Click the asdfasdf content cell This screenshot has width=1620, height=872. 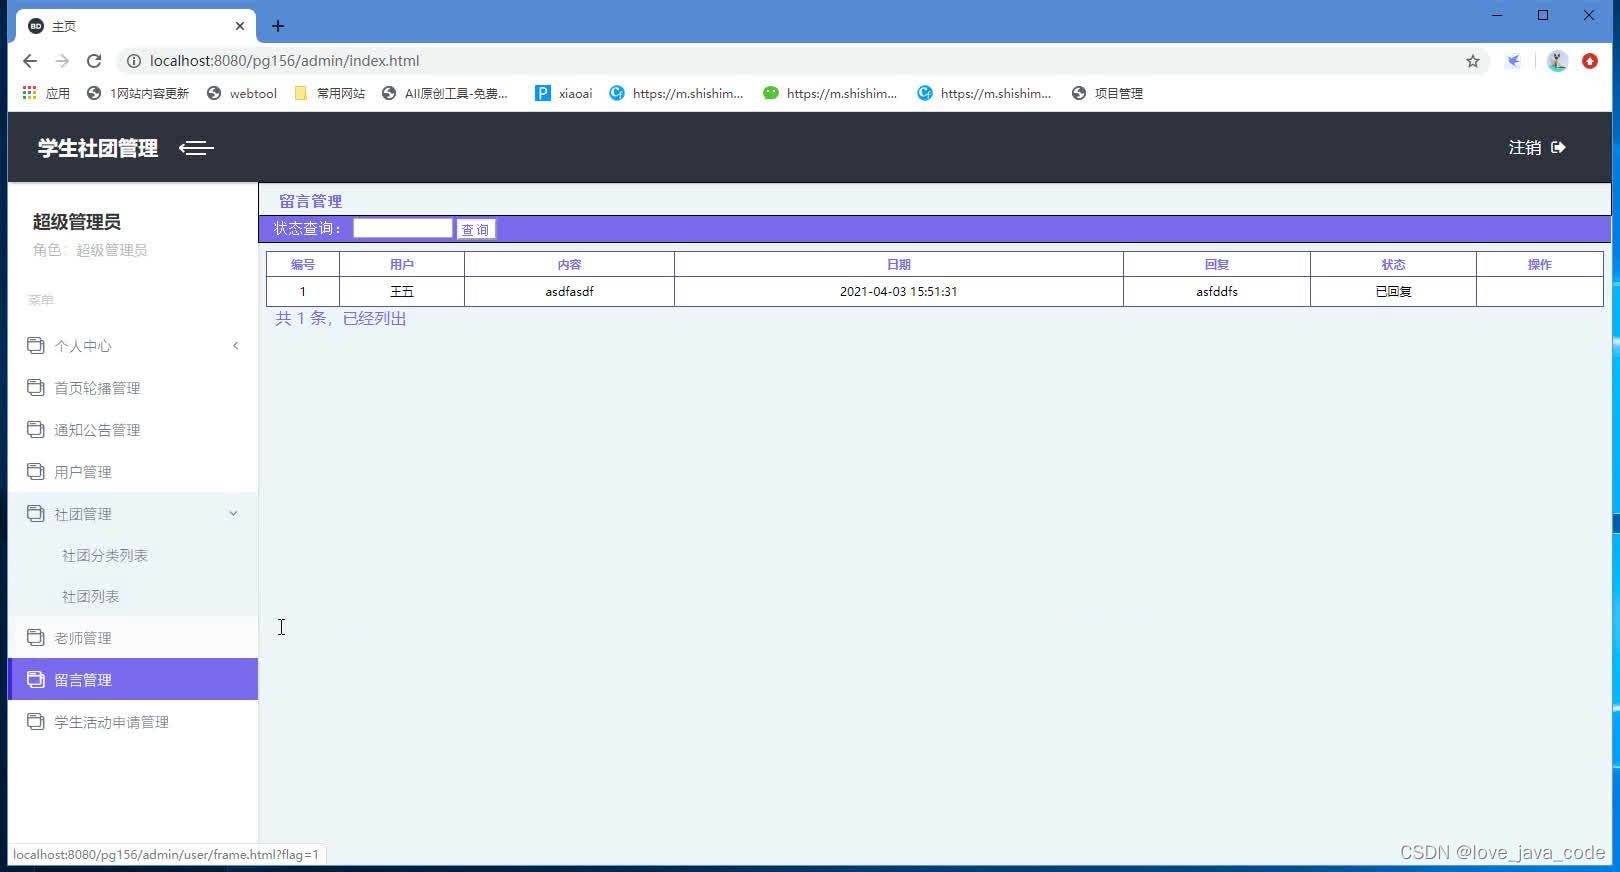(570, 292)
